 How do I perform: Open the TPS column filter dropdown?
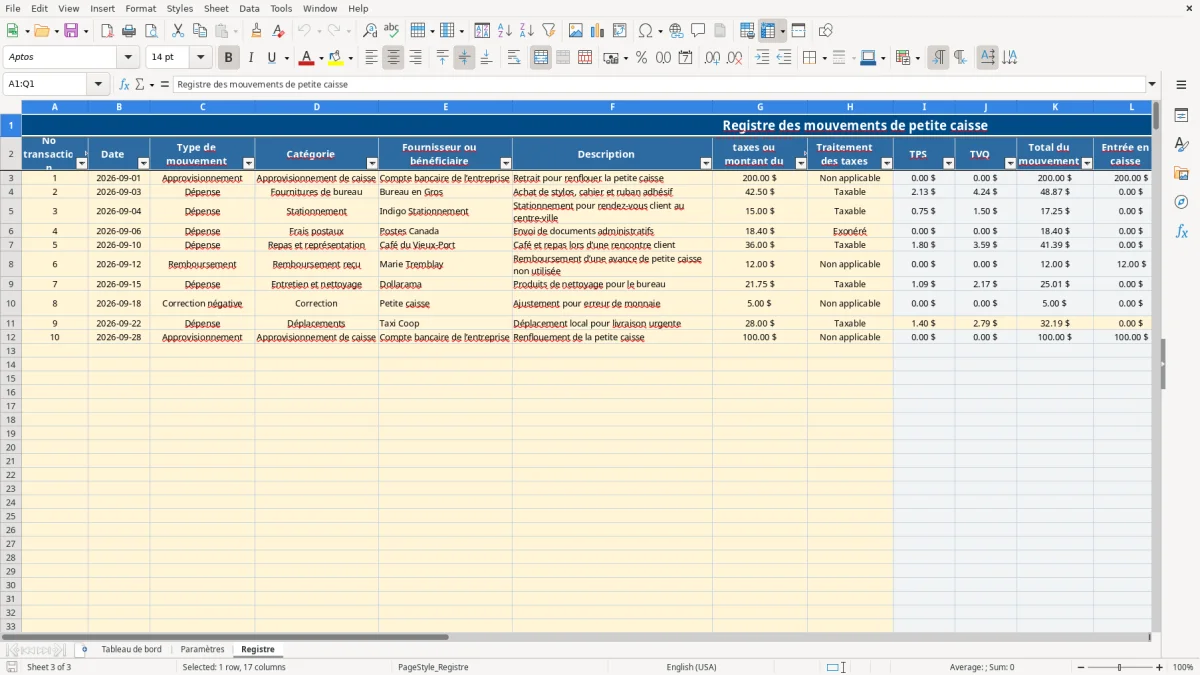(948, 163)
